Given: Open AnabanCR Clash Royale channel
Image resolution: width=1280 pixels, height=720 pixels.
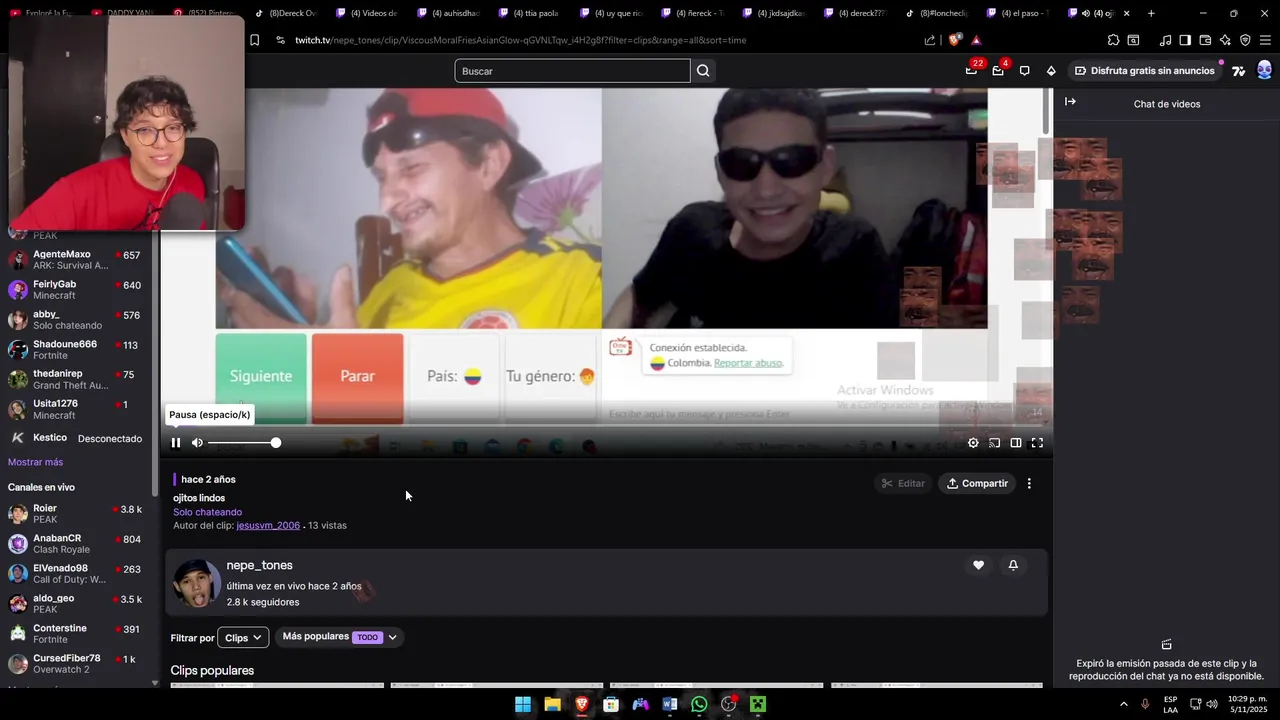Looking at the screenshot, I should click(x=76, y=544).
